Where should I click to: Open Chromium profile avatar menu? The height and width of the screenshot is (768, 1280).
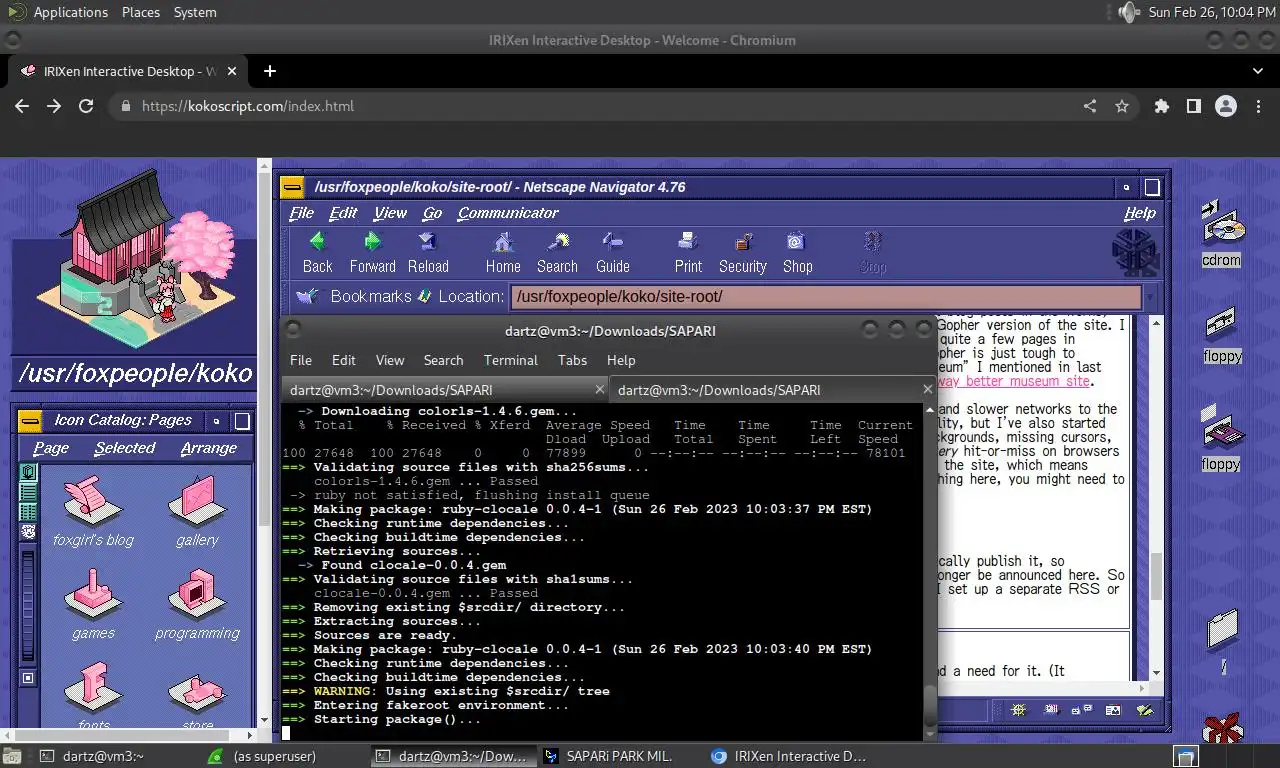pyautogui.click(x=1225, y=106)
